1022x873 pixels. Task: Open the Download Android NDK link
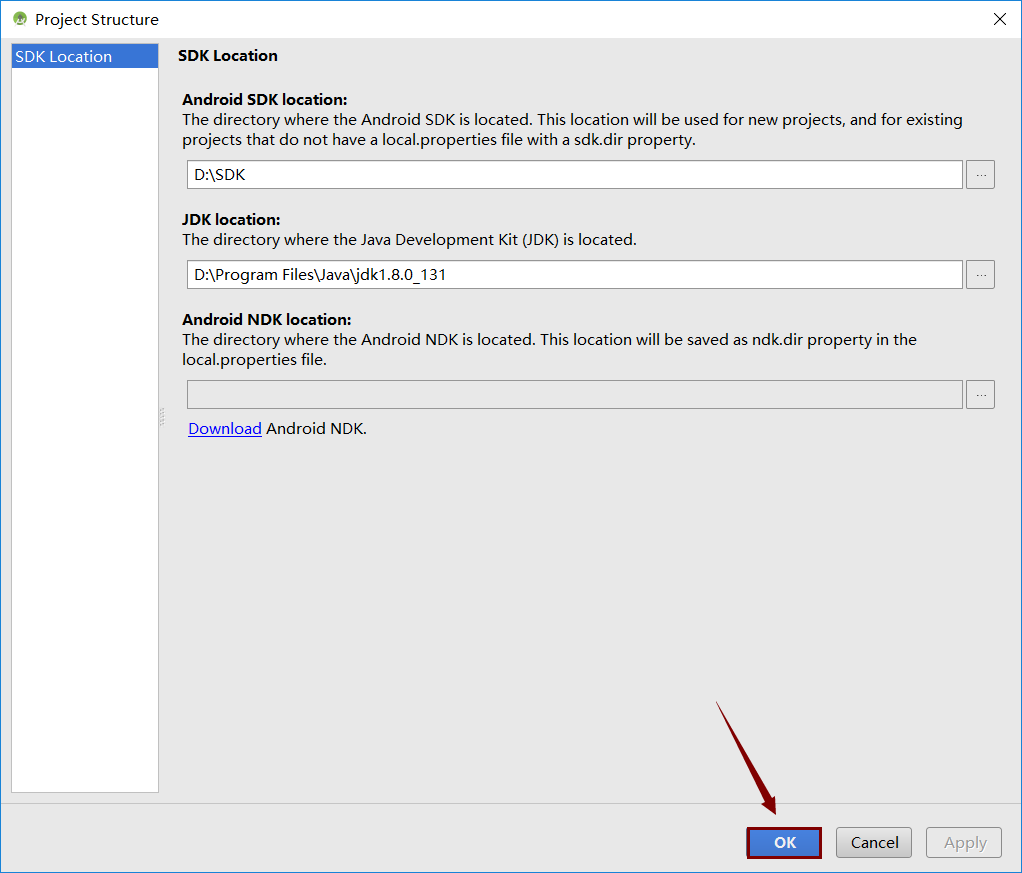224,428
